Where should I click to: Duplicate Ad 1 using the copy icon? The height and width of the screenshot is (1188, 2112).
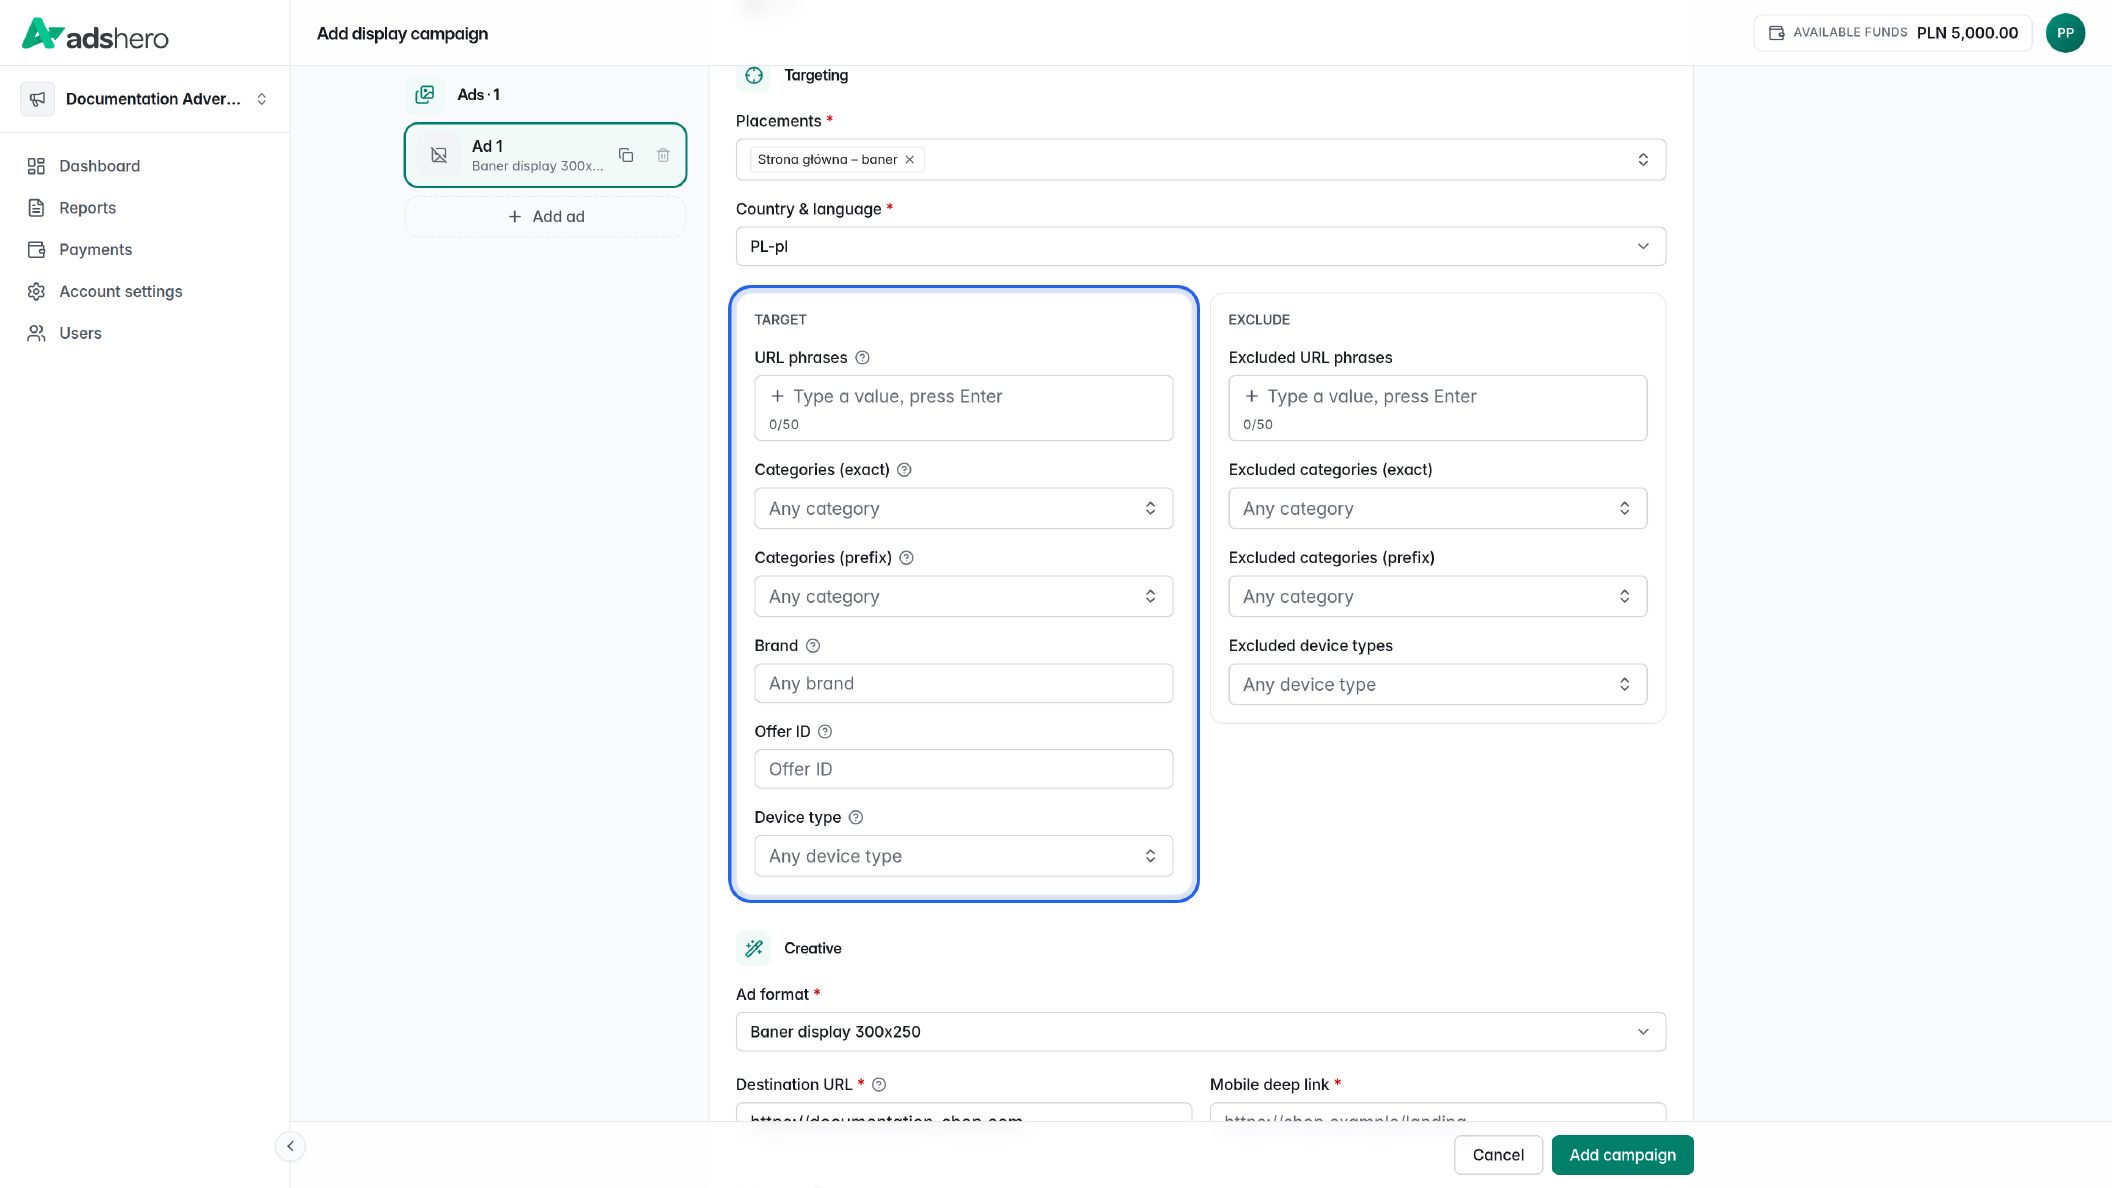point(626,155)
